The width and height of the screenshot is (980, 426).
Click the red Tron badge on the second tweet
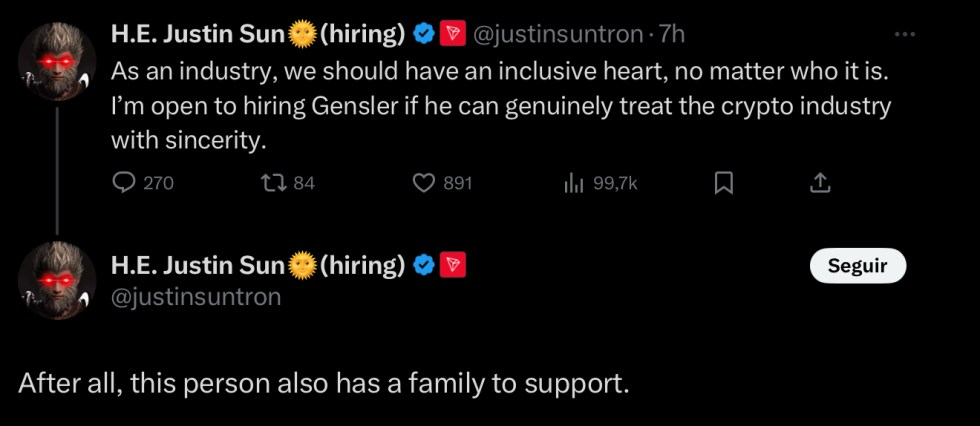(x=452, y=265)
